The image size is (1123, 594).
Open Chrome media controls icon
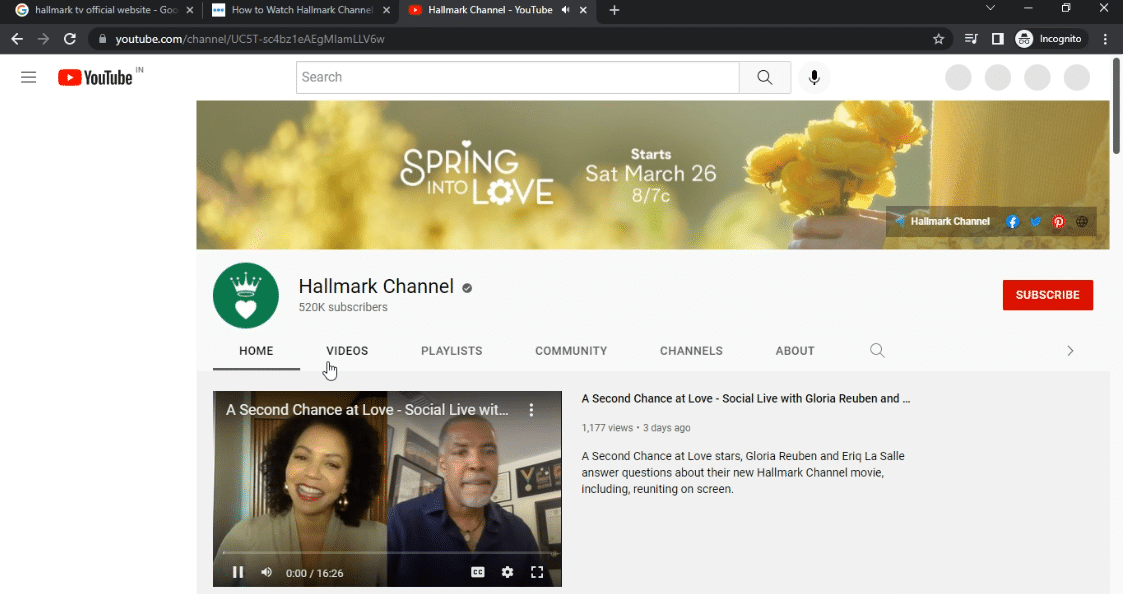(x=971, y=39)
